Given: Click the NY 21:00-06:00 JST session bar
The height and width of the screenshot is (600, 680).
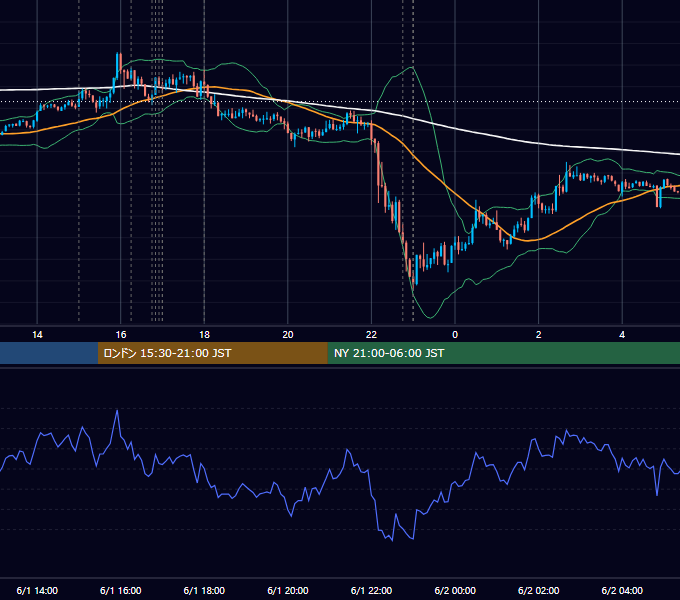Looking at the screenshot, I should tap(503, 353).
